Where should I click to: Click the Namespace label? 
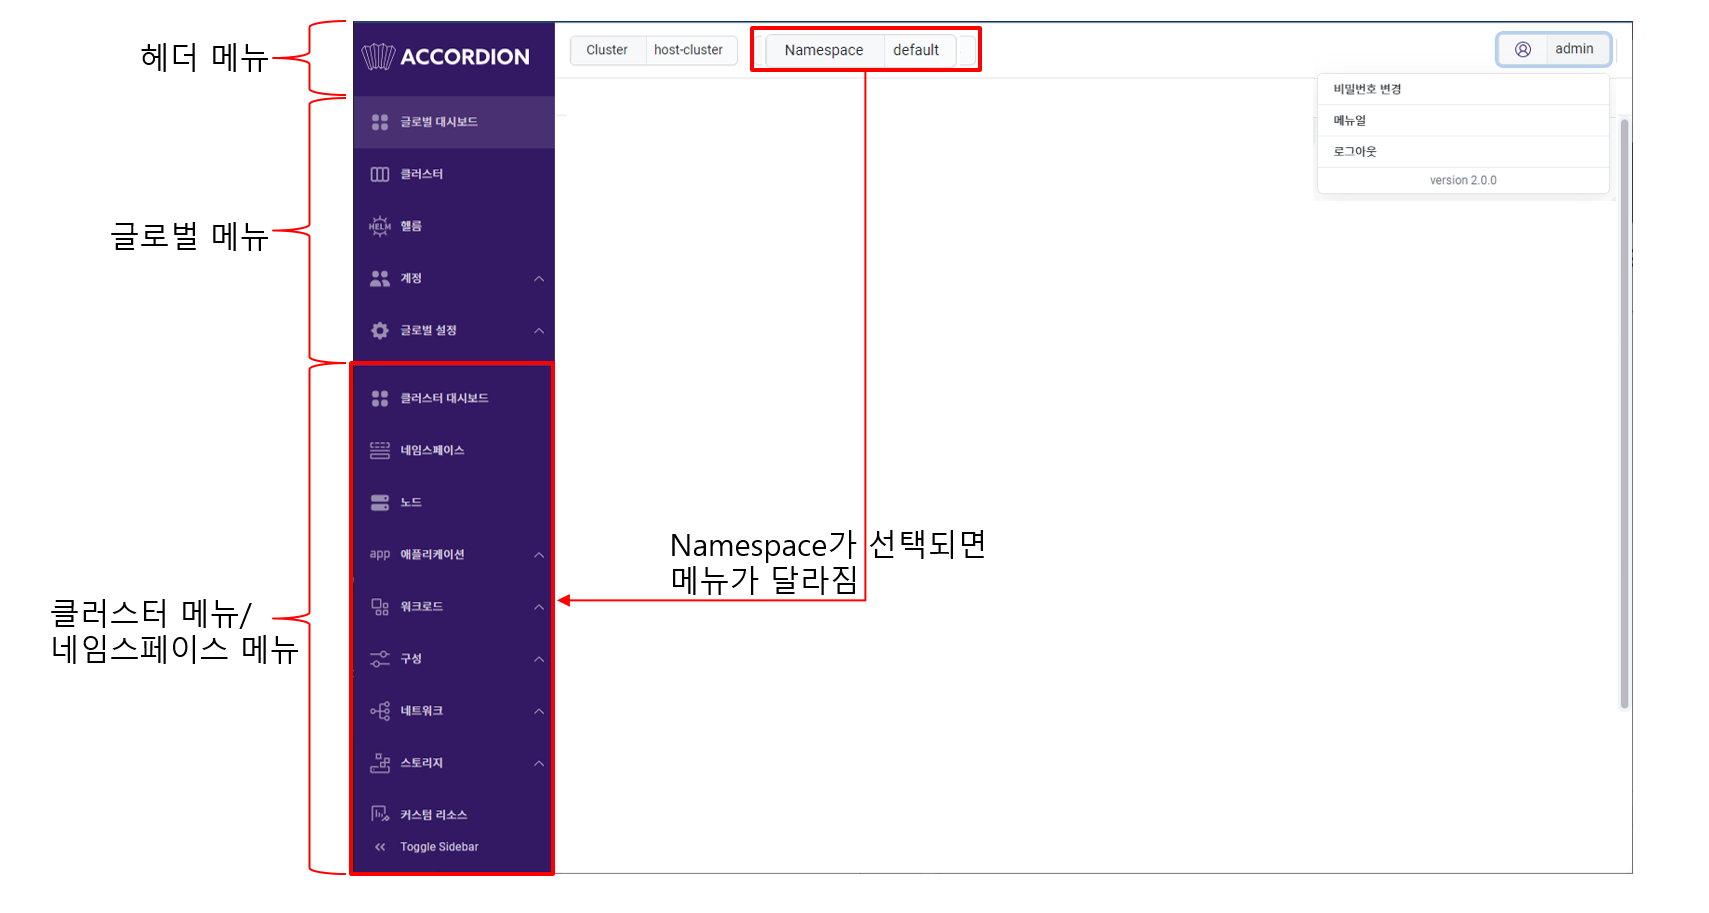824,50
